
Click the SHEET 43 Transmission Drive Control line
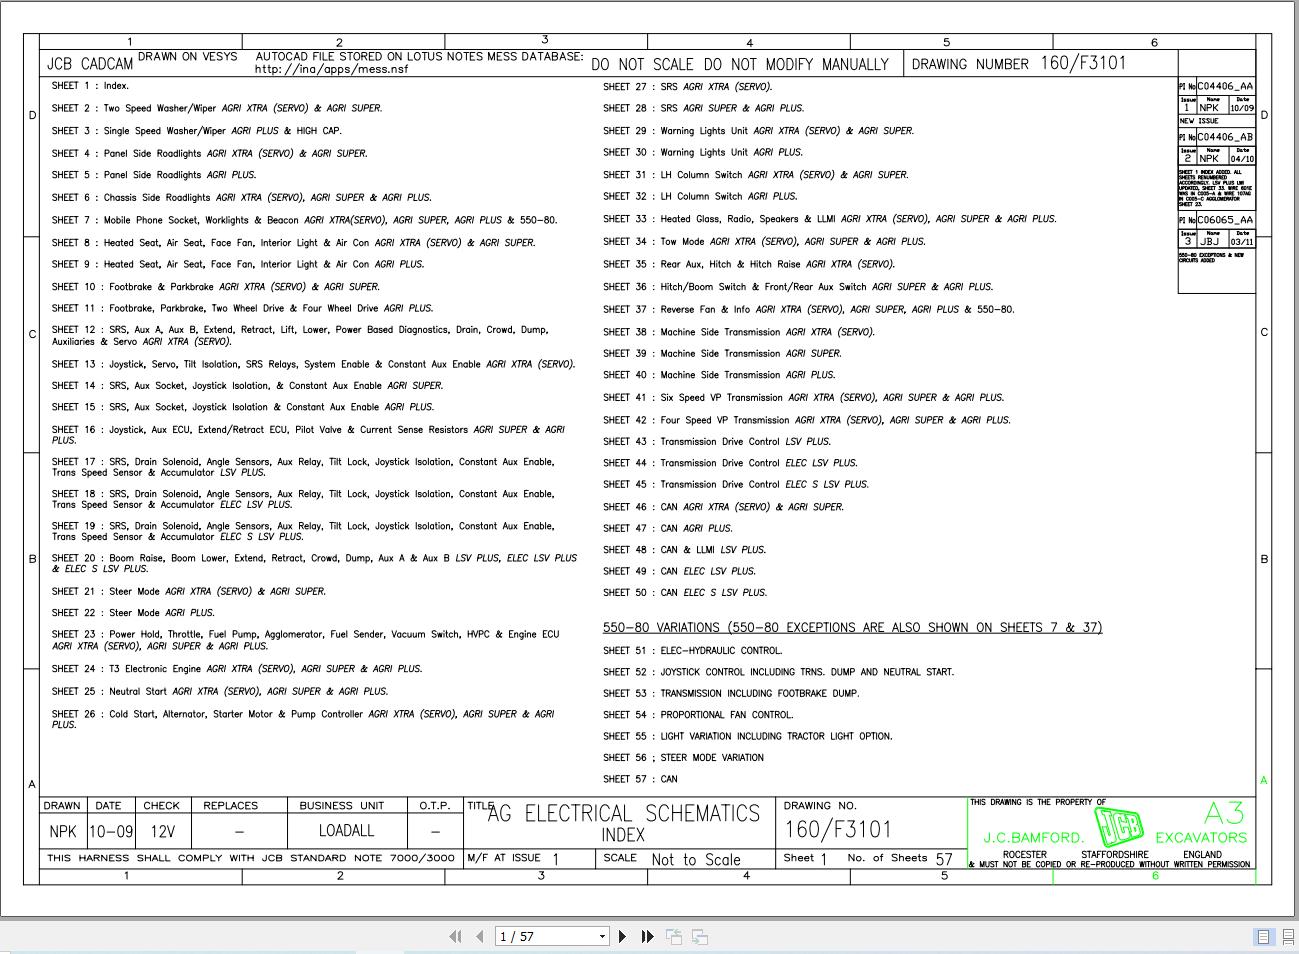click(x=717, y=442)
